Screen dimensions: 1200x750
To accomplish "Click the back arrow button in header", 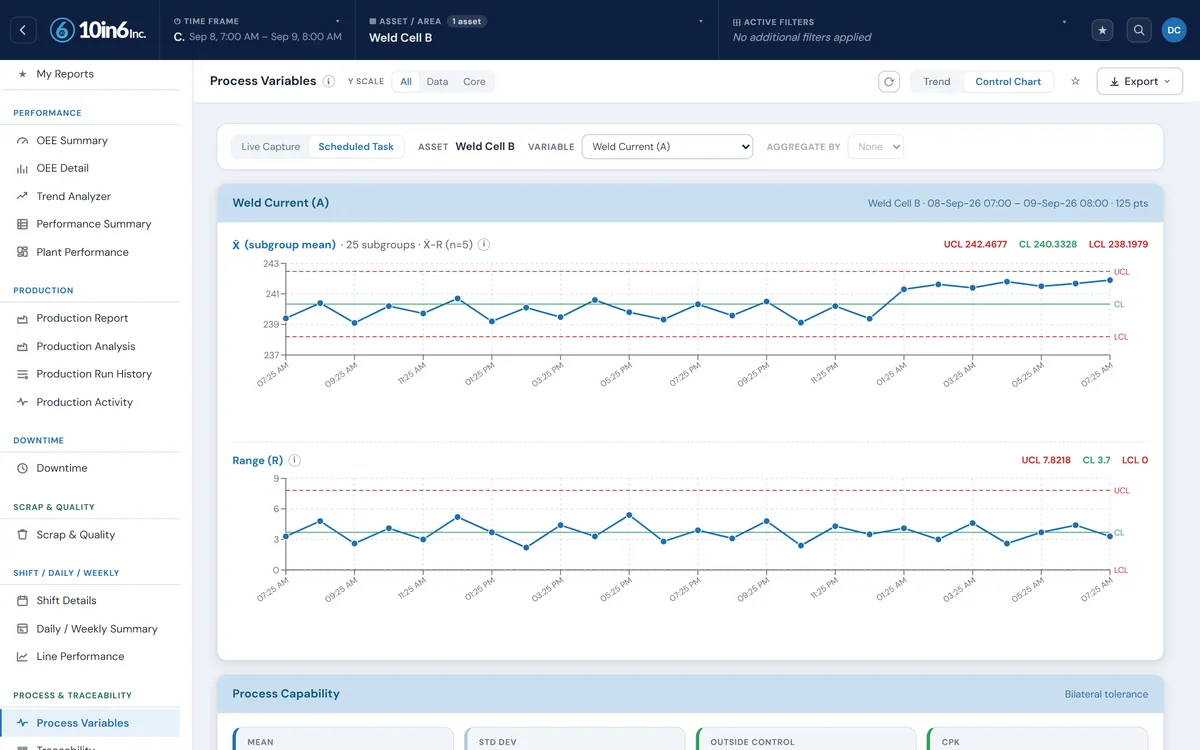I will pos(23,30).
